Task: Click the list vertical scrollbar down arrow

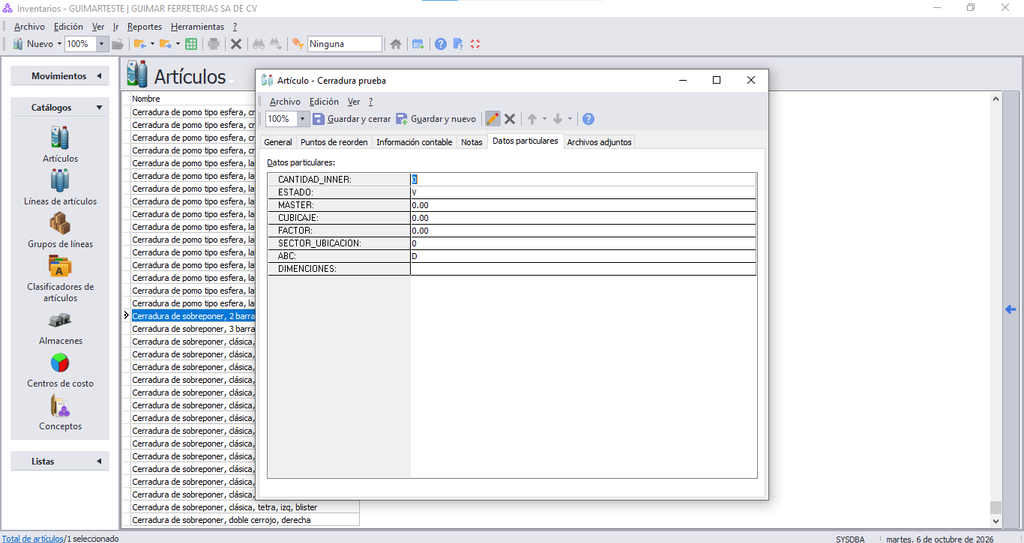Action: (x=995, y=521)
